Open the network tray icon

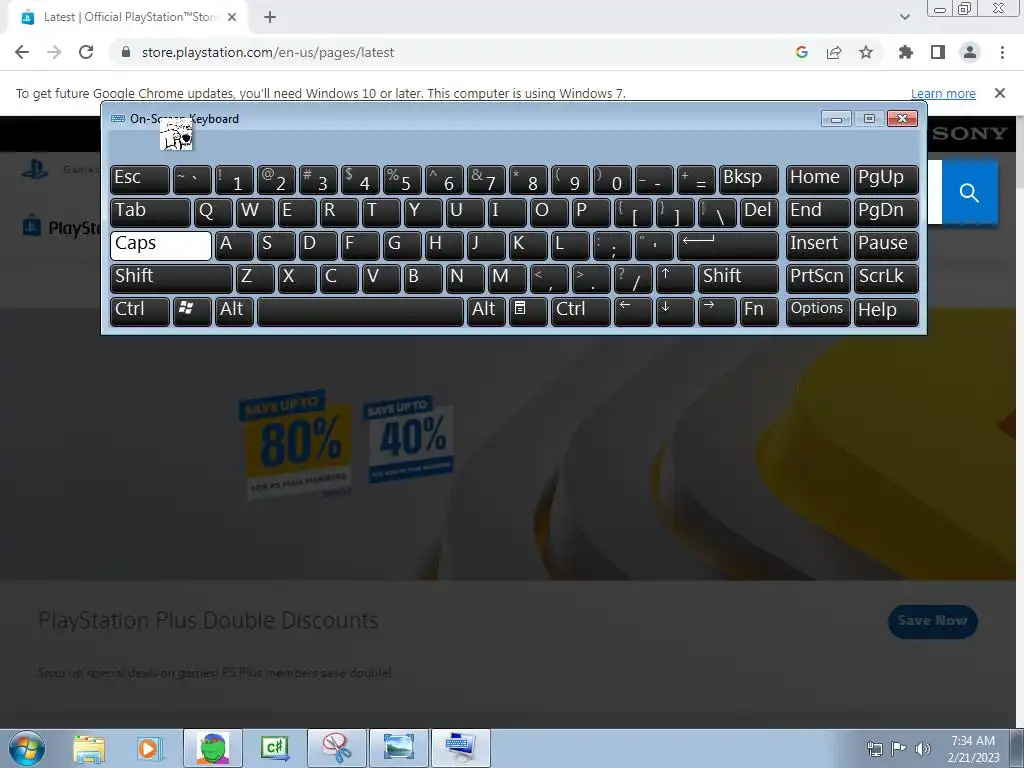point(874,749)
